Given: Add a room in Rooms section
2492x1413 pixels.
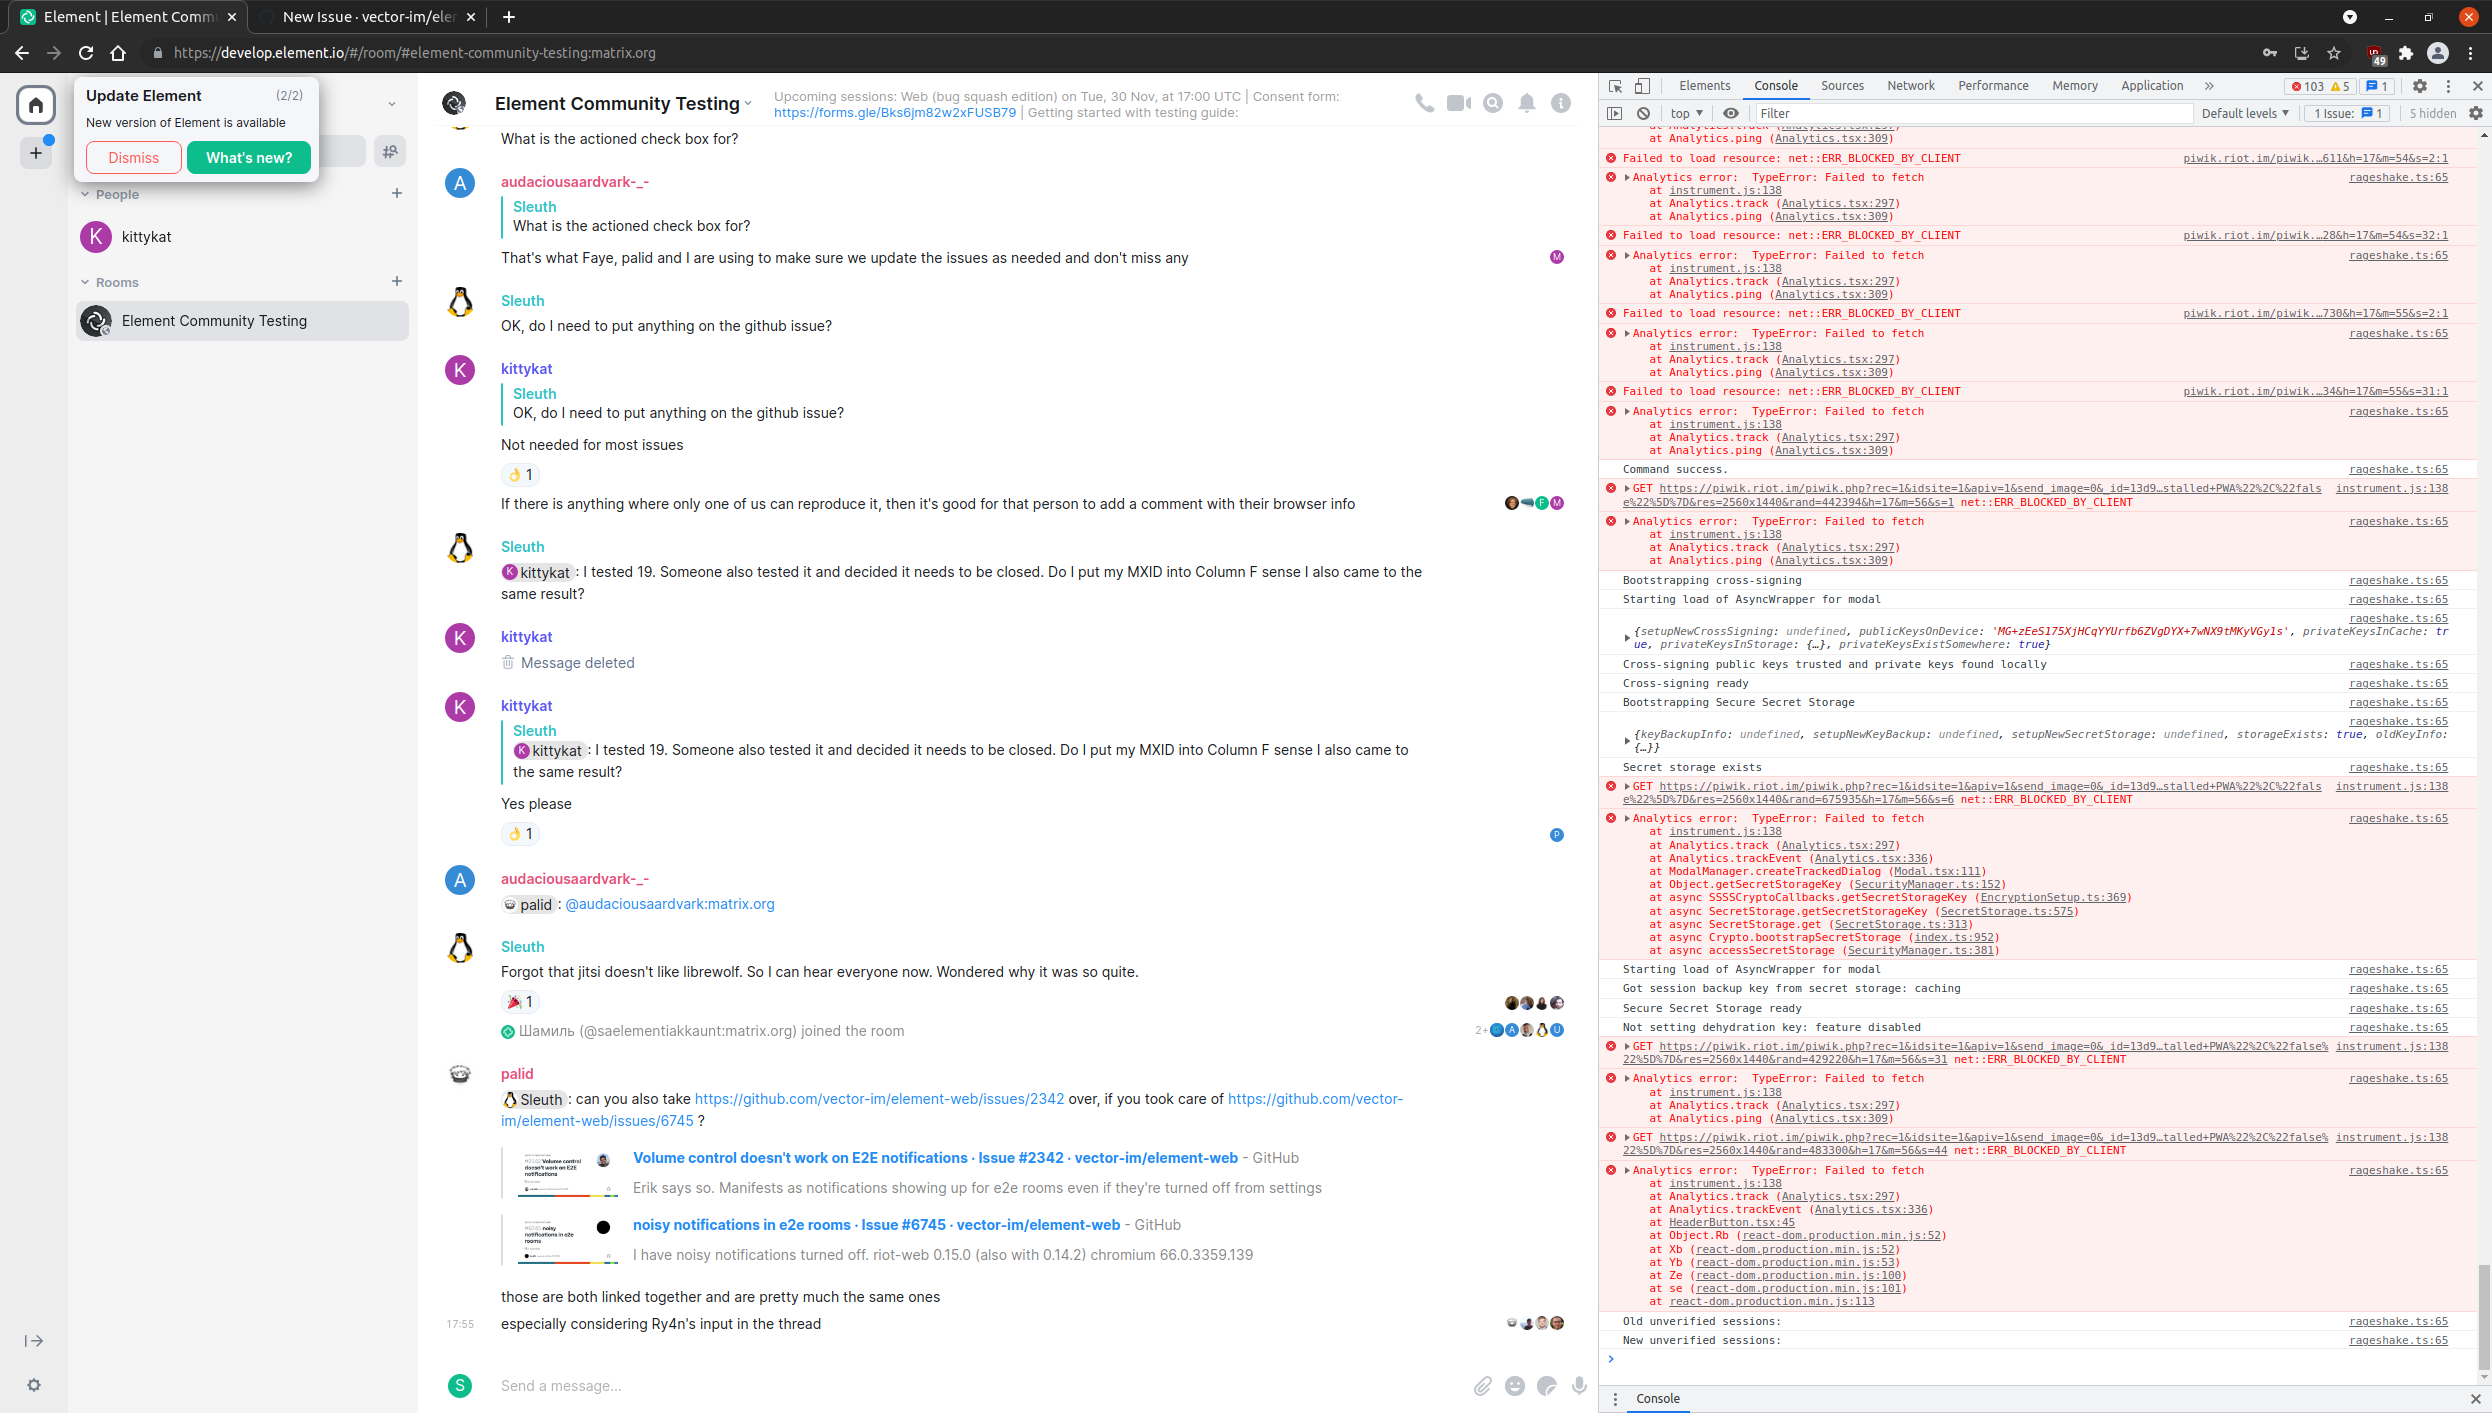Looking at the screenshot, I should [x=397, y=281].
